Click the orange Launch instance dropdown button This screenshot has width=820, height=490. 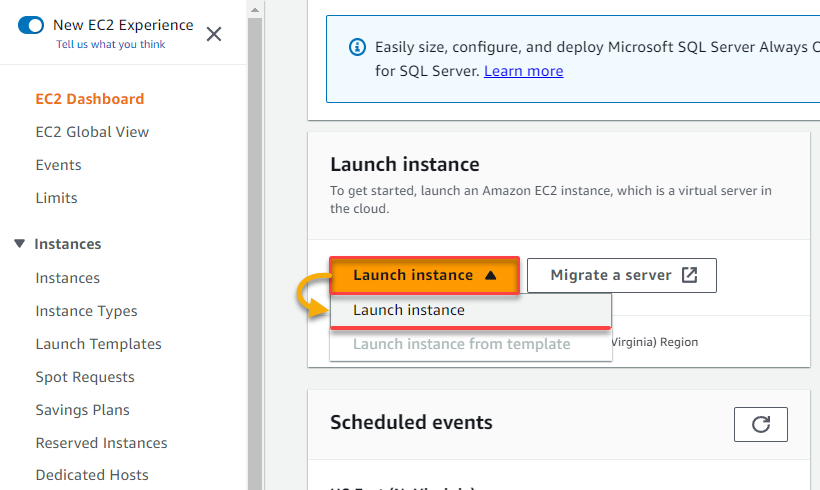[424, 275]
